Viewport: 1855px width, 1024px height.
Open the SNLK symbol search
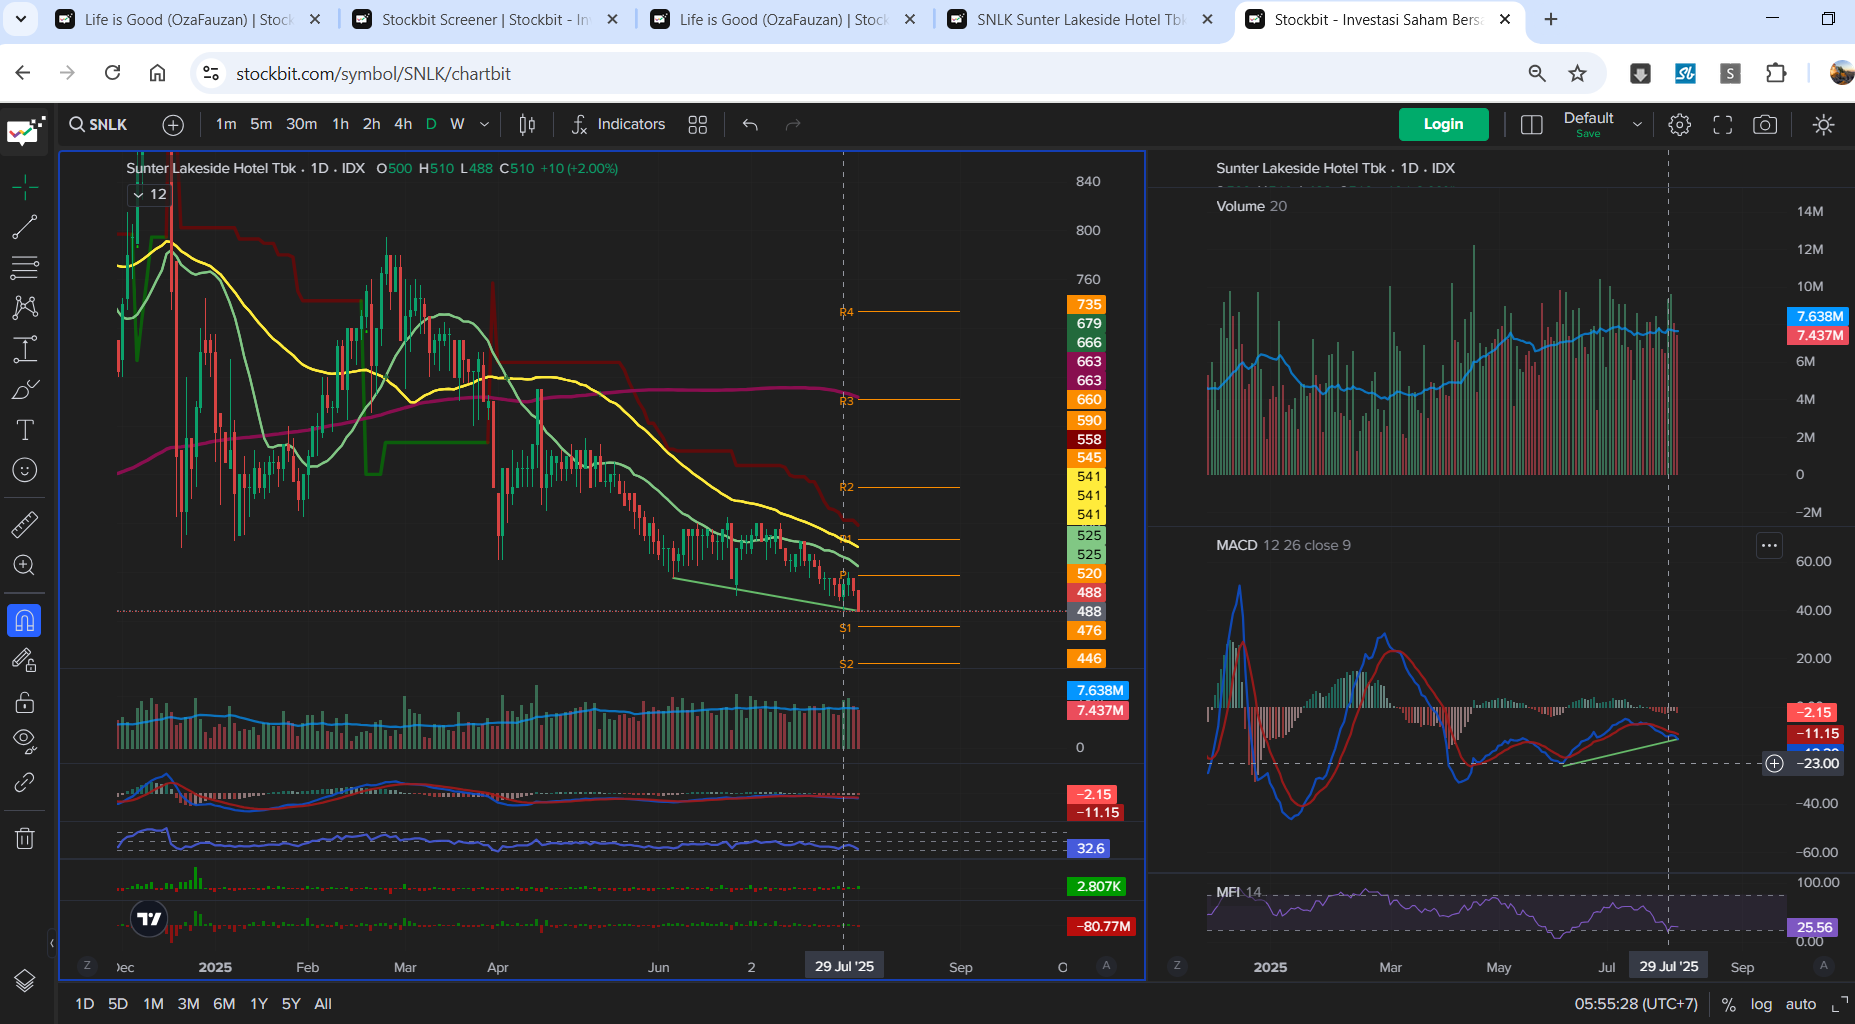(x=99, y=124)
